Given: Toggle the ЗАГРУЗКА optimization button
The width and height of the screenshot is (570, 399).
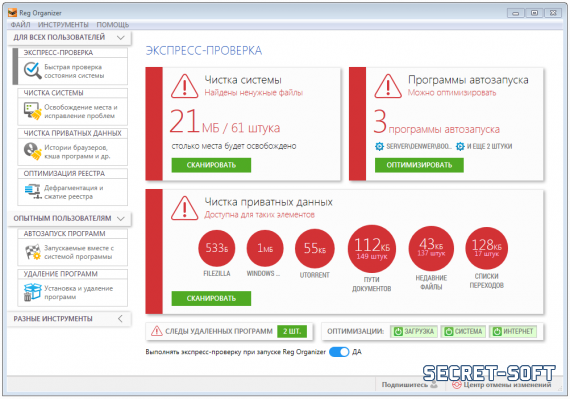Looking at the screenshot, I should click(x=414, y=331).
